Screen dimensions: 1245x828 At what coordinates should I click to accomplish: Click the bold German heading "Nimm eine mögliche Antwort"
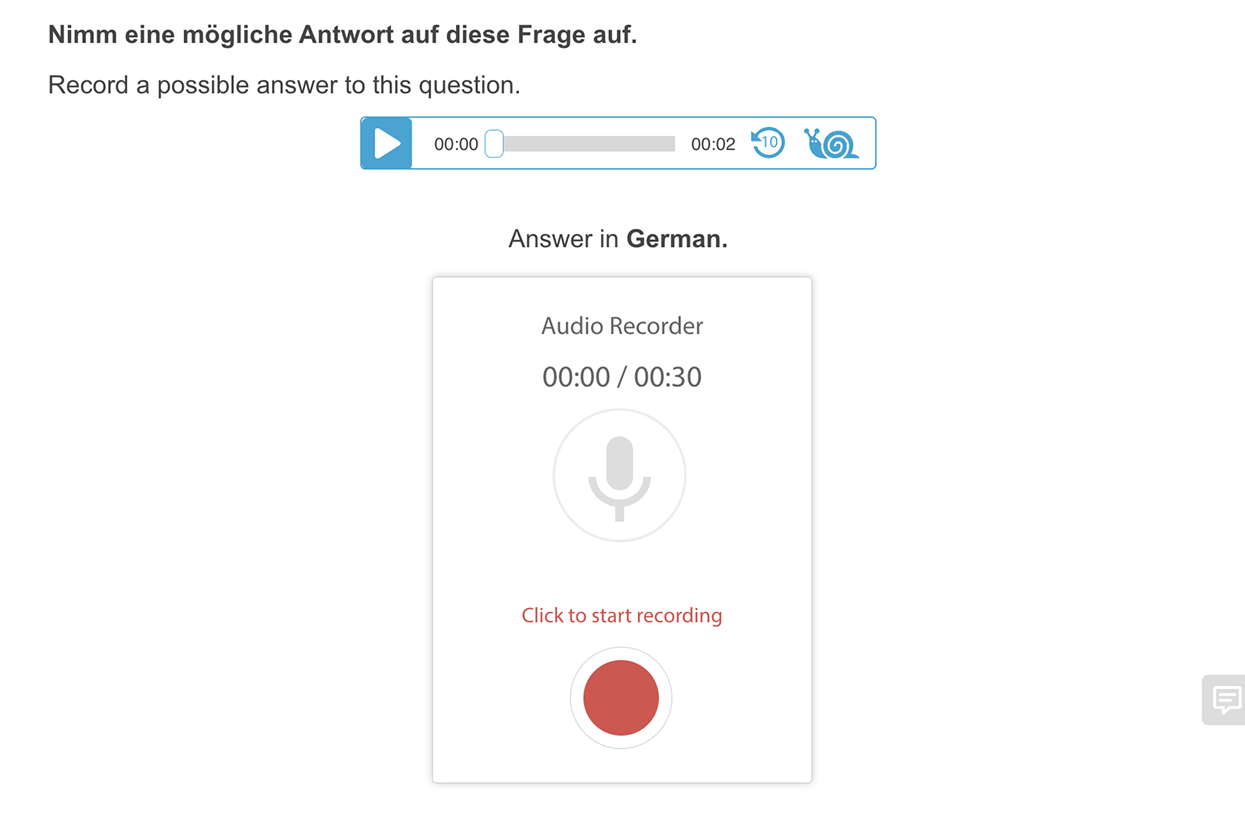point(342,35)
